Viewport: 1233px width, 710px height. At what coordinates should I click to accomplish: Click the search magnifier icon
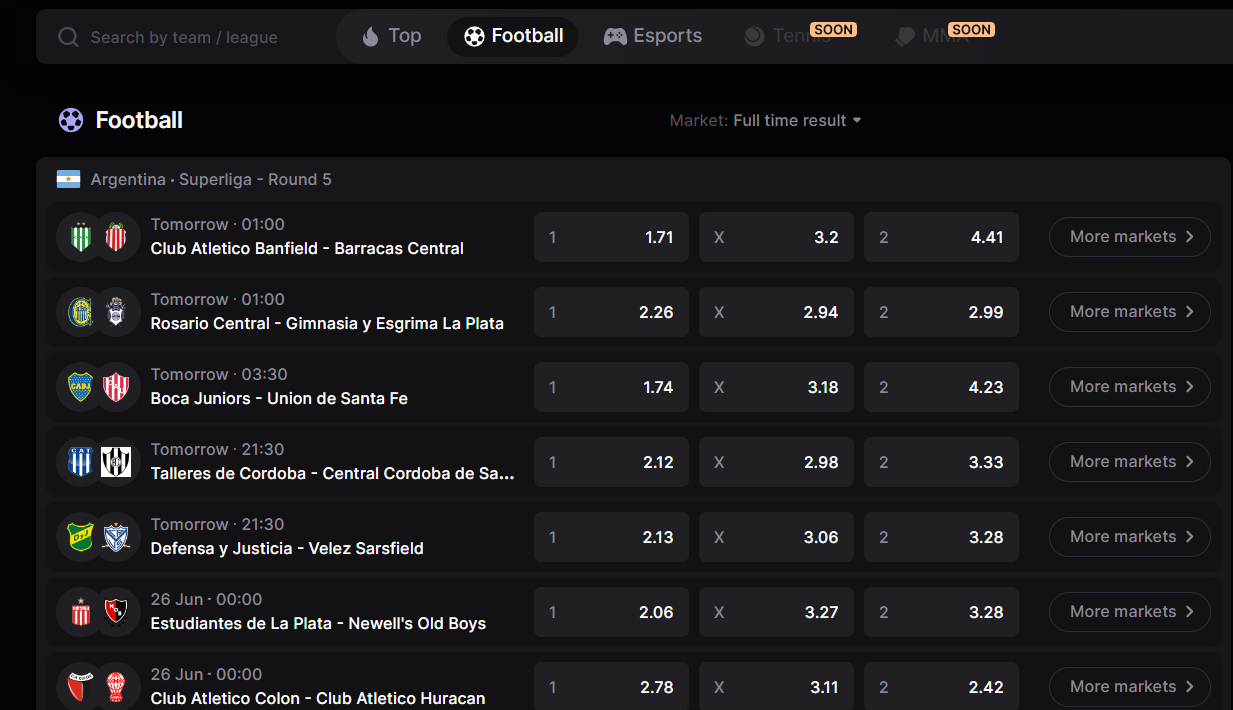pos(68,37)
